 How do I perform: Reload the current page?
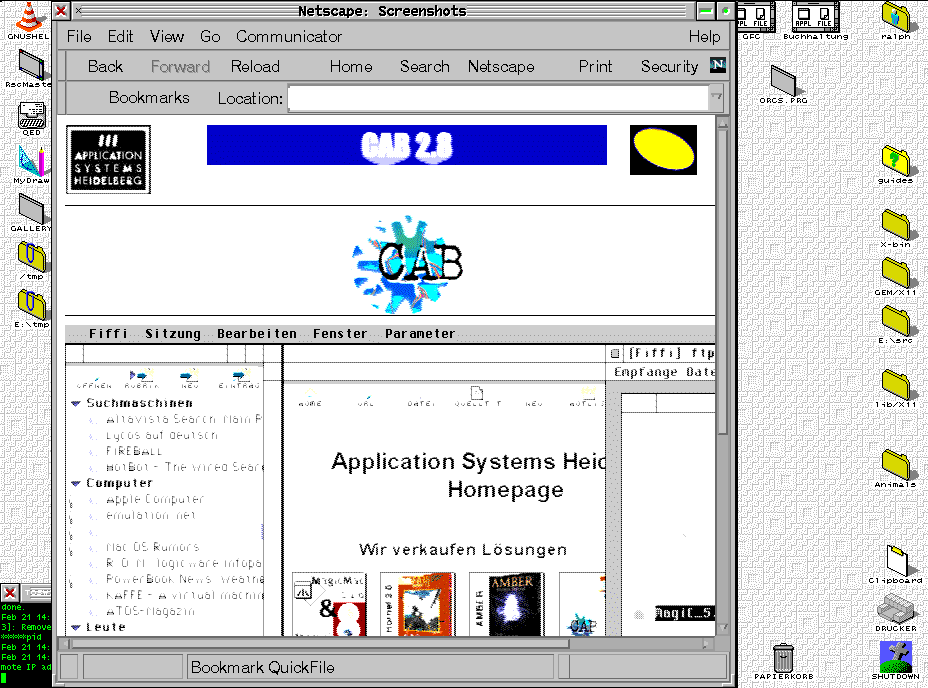click(x=255, y=66)
